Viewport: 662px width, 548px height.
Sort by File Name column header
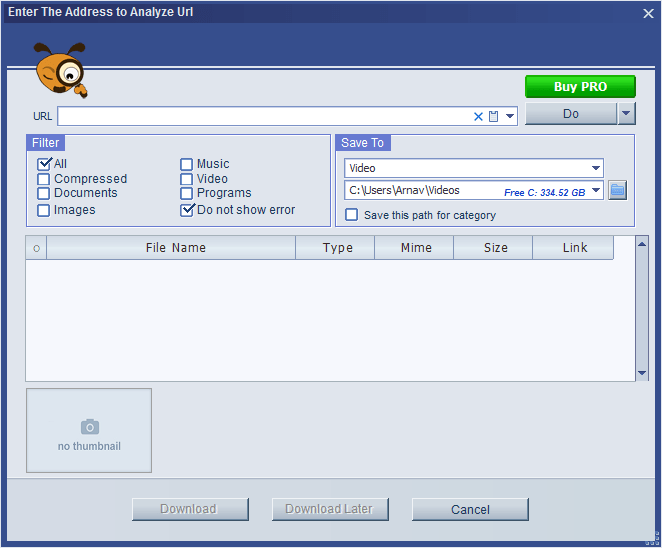click(x=171, y=247)
